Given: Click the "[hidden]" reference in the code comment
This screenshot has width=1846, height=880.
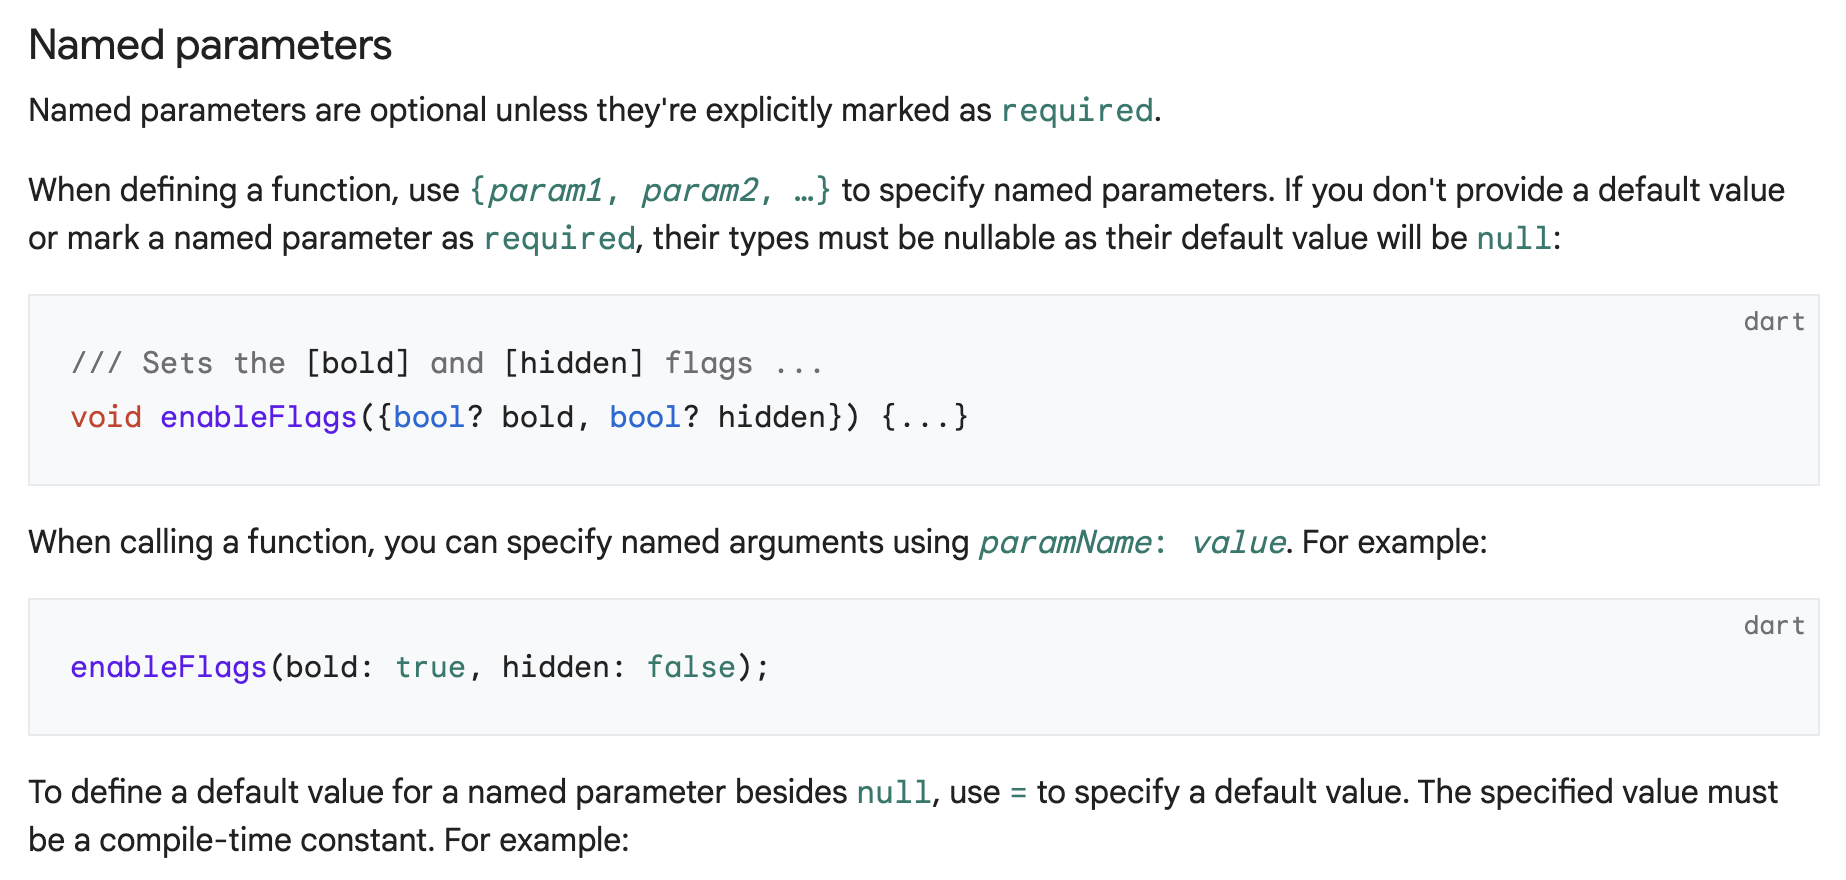Looking at the screenshot, I should 574,363.
